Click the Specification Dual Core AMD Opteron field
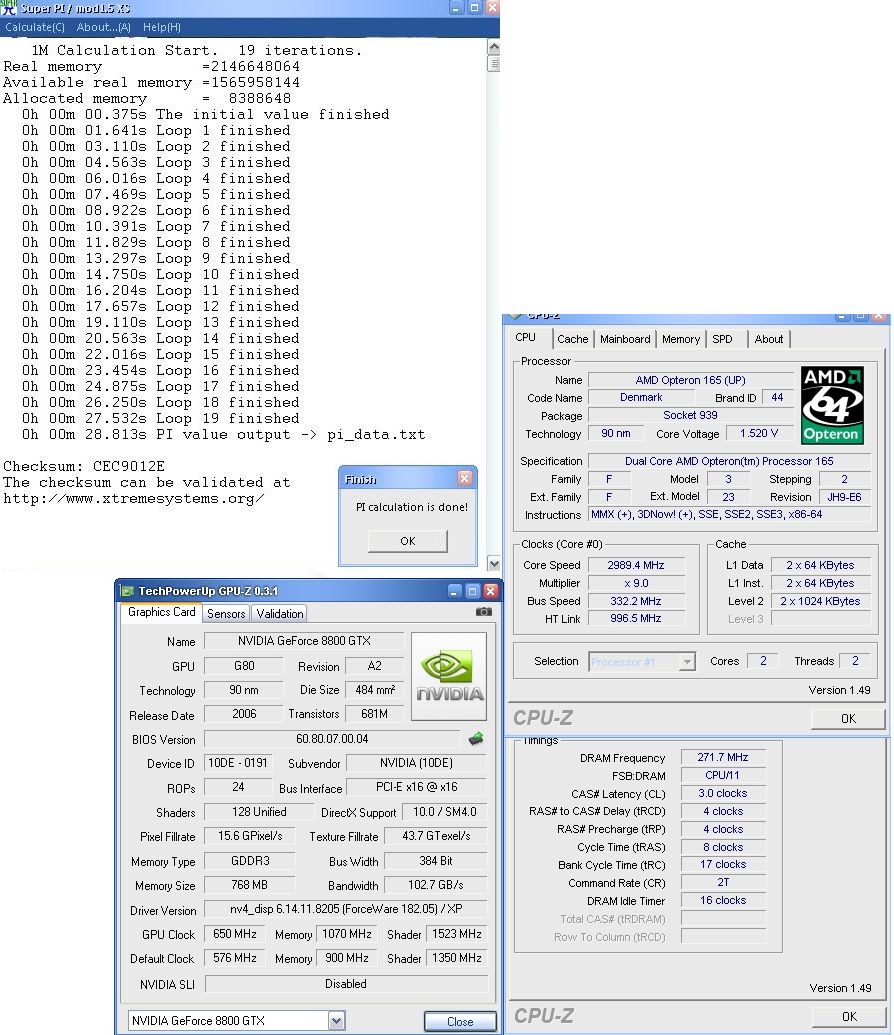 (729, 461)
